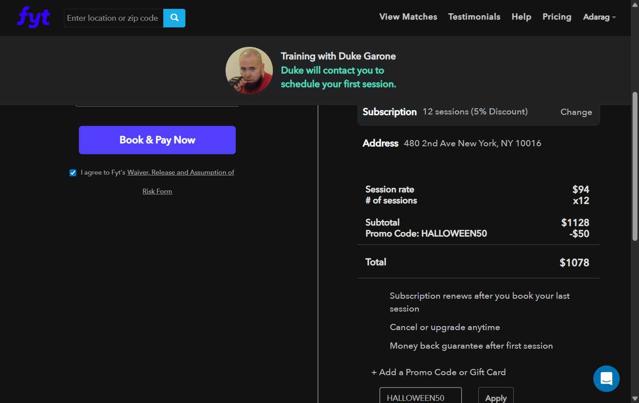
Task: Open Testimonials page
Action: pyautogui.click(x=474, y=17)
